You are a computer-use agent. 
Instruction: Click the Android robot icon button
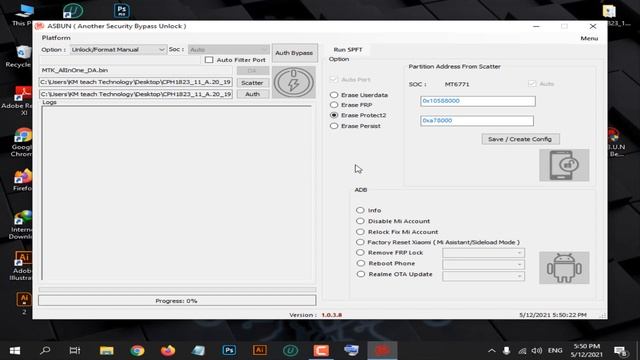[564, 268]
